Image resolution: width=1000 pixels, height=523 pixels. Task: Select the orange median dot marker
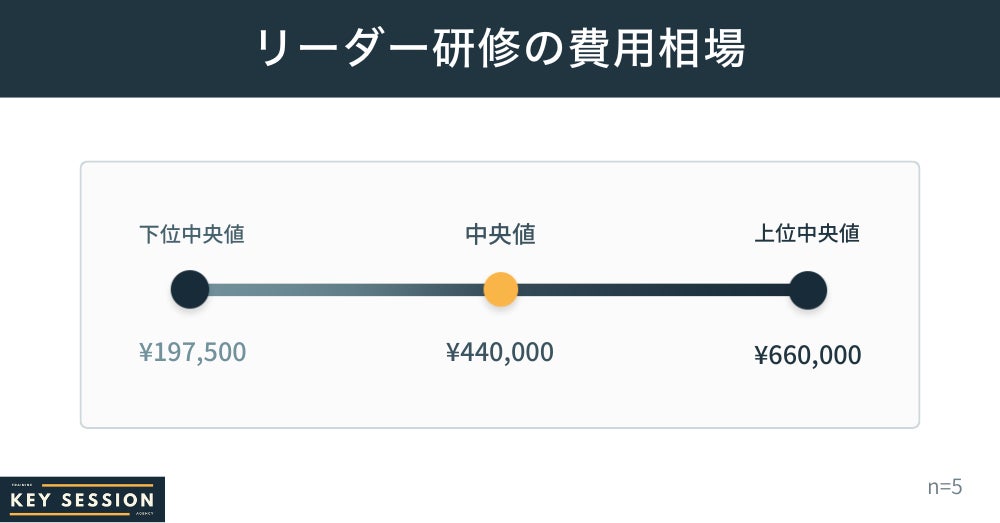click(500, 290)
